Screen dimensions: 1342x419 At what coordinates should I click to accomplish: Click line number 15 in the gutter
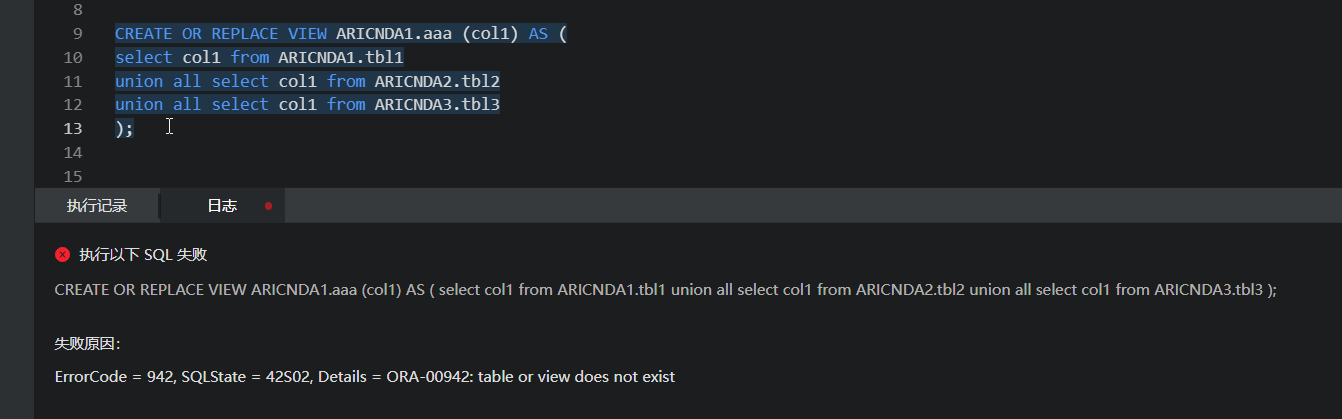coord(72,177)
